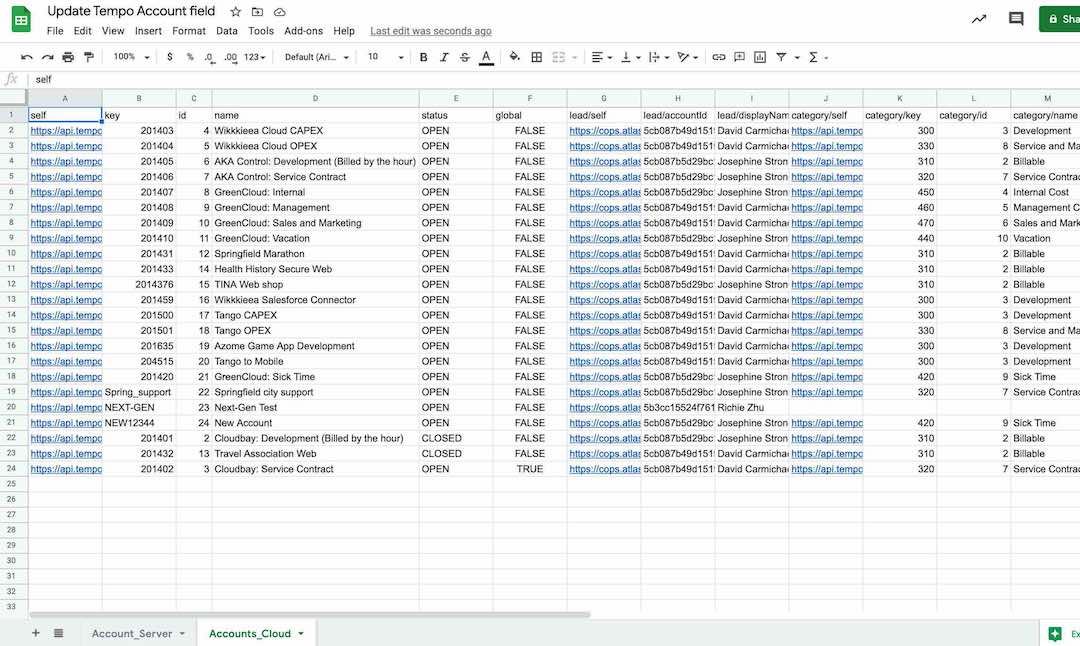The image size is (1080, 646).
Task: Insert a chart from the toolbar
Action: click(x=762, y=57)
